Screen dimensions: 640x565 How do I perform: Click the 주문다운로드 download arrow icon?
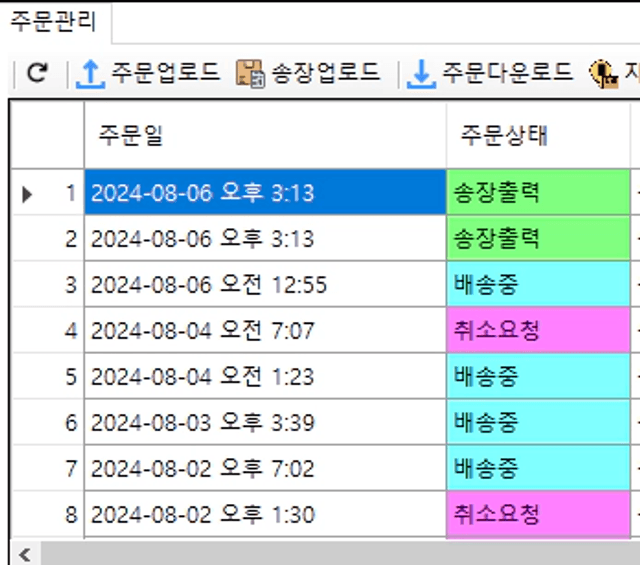pos(421,74)
